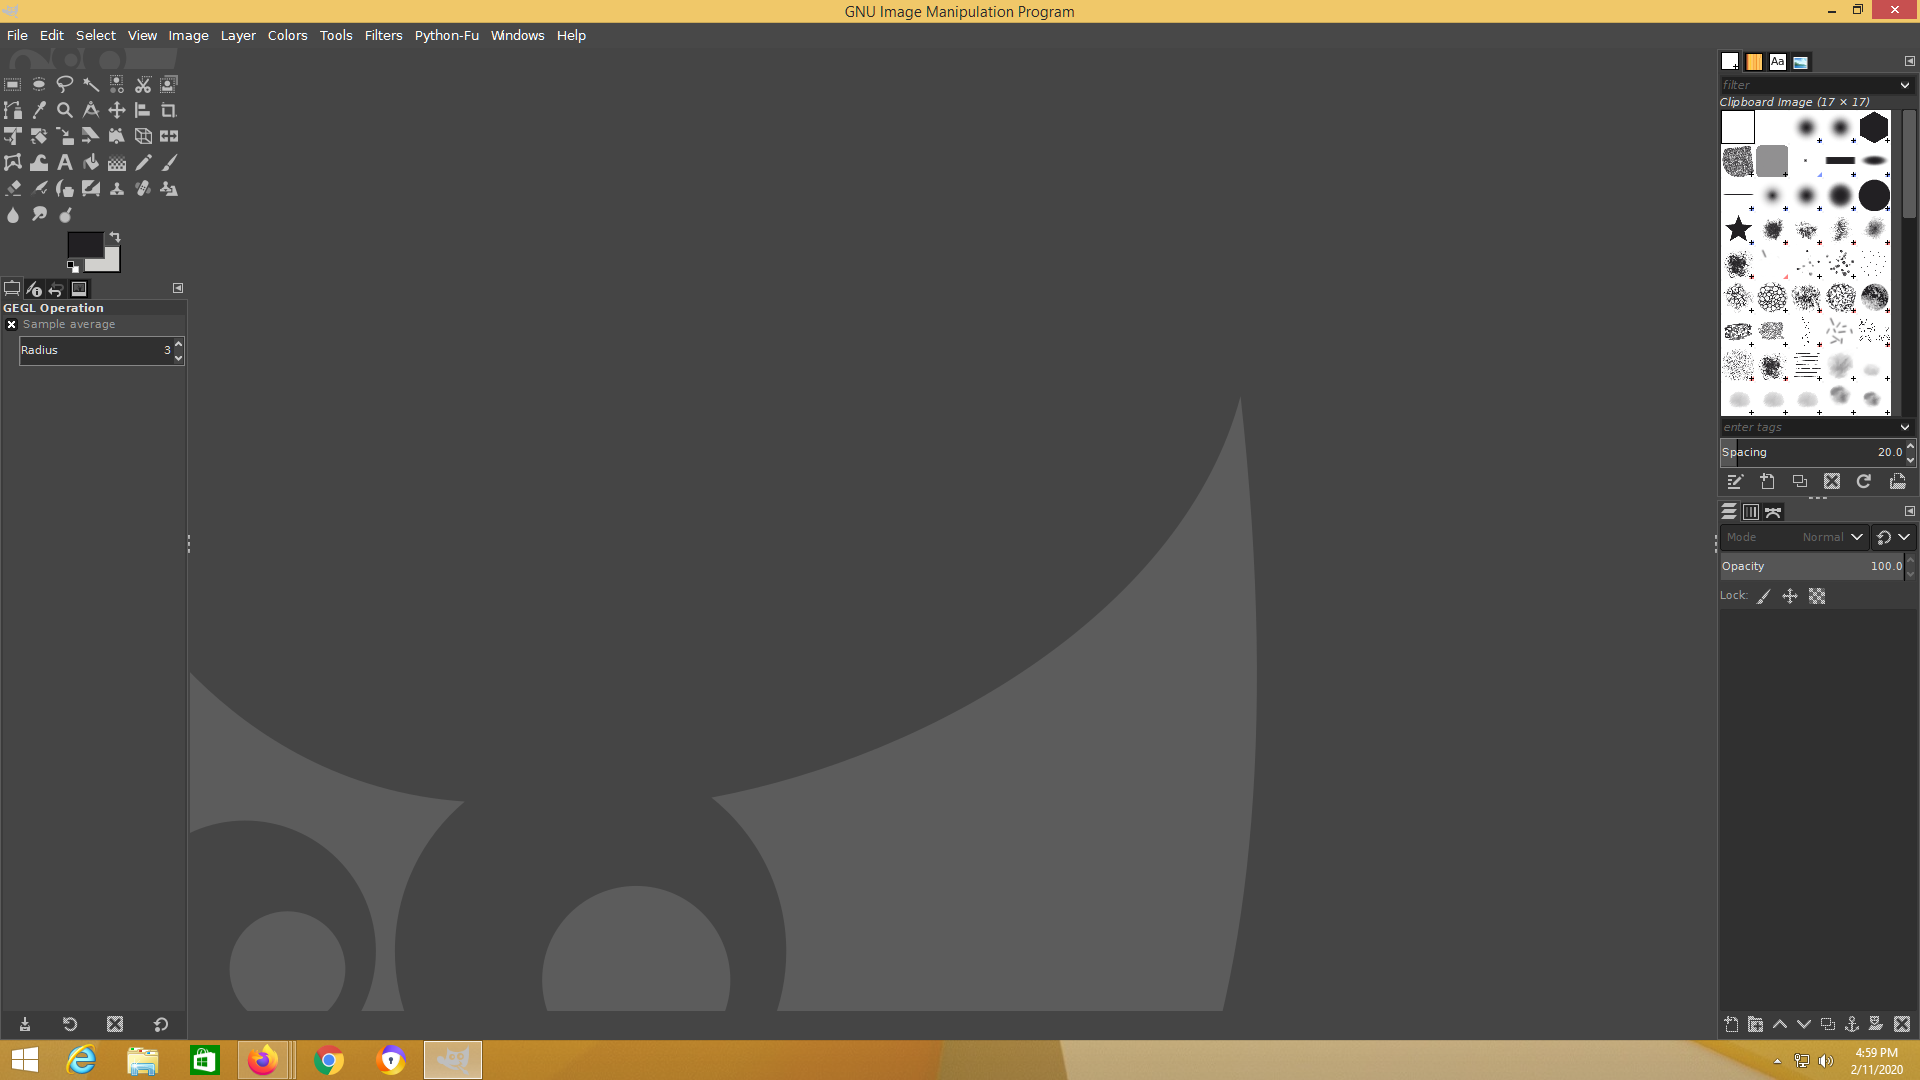1920x1080 pixels.
Task: Swap foreground and background colors
Action: [x=115, y=237]
